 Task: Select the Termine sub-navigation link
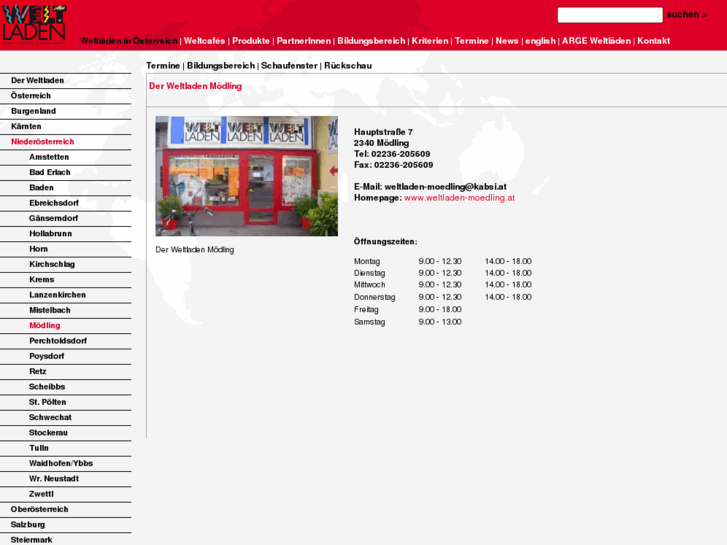click(x=163, y=65)
